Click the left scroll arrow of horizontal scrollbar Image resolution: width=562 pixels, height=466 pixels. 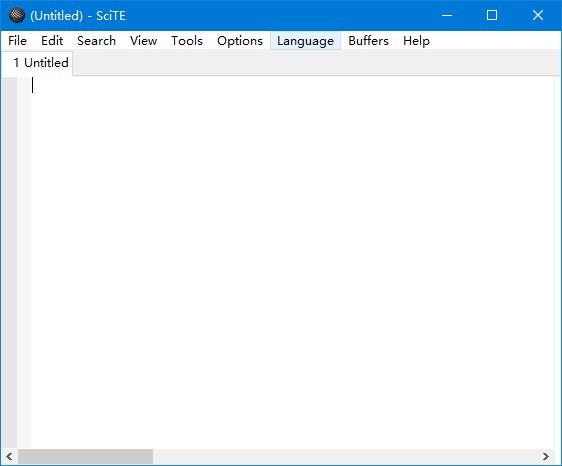click(9, 456)
